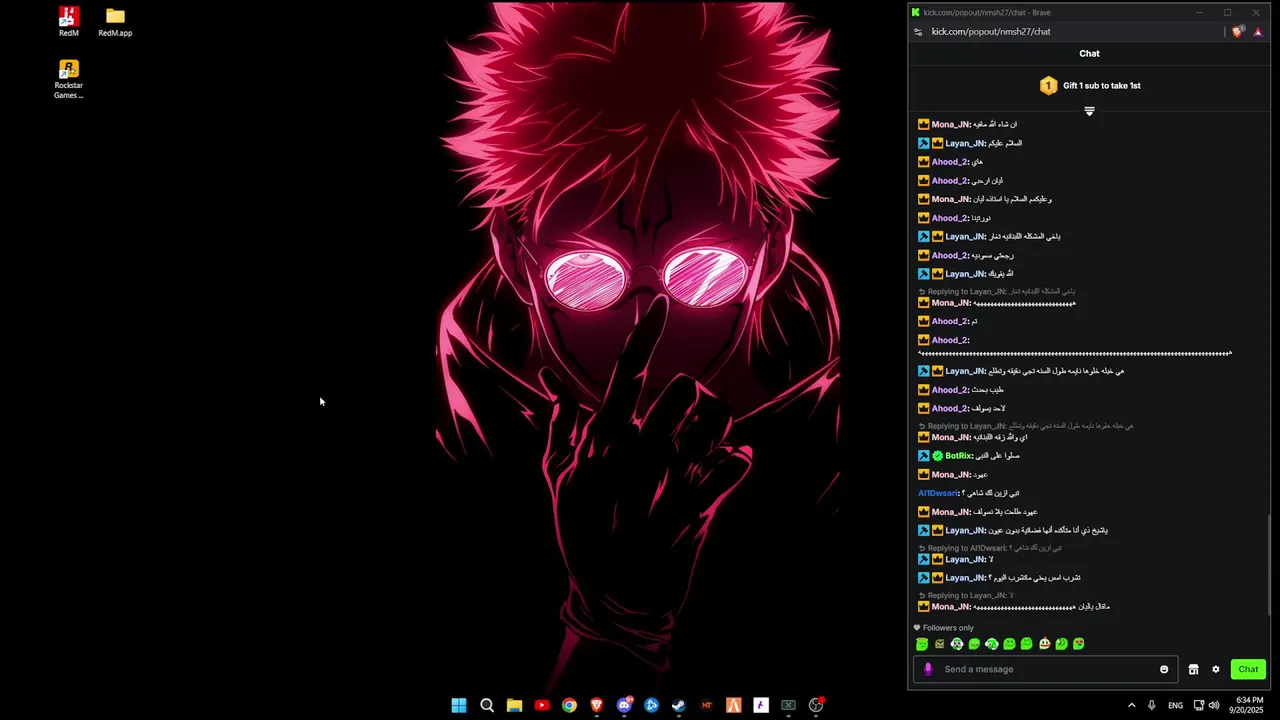Show hidden system tray icons chevron
1280x720 pixels.
pyautogui.click(x=1131, y=705)
